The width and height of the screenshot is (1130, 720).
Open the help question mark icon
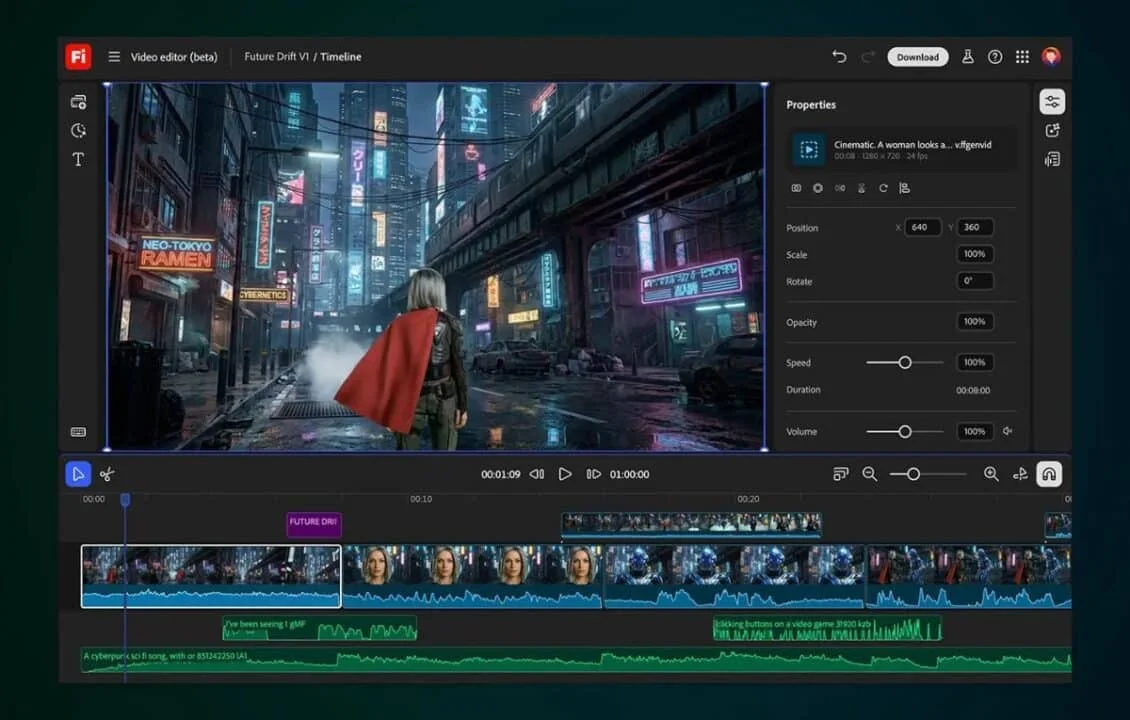pyautogui.click(x=995, y=57)
